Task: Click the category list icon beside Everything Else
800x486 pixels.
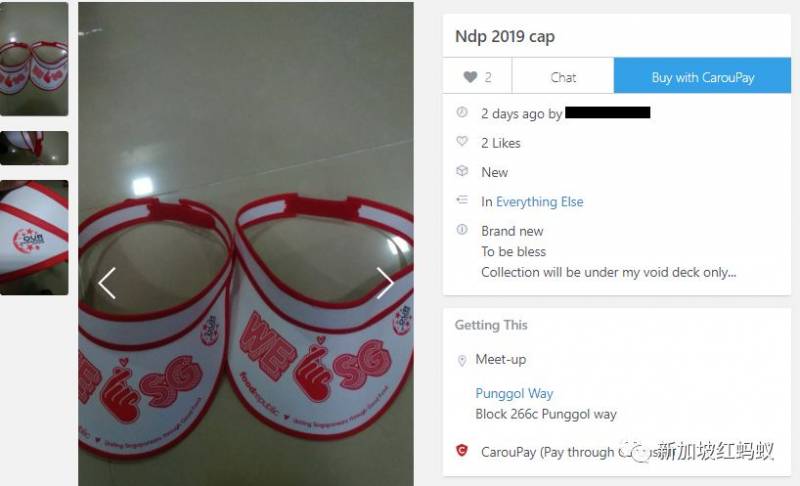Action: [x=462, y=200]
